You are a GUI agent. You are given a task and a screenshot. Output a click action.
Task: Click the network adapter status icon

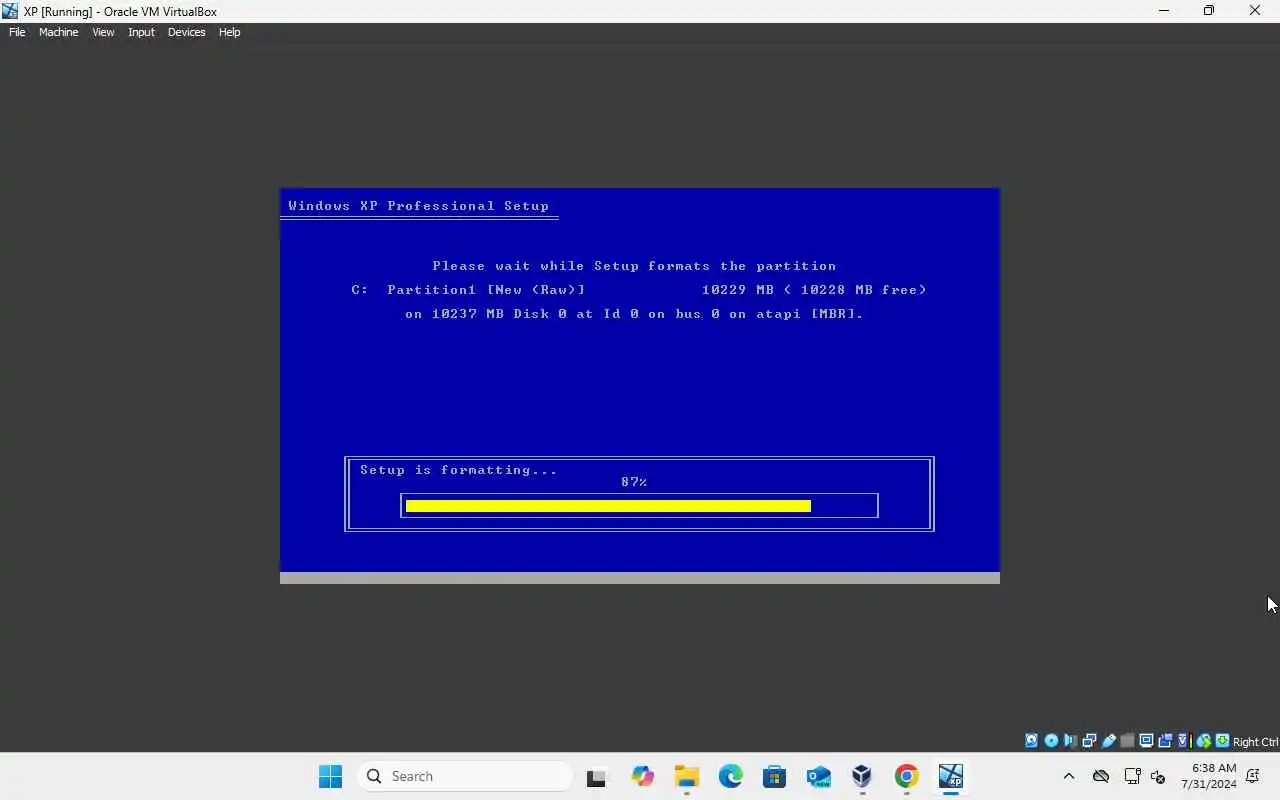coord(1089,741)
